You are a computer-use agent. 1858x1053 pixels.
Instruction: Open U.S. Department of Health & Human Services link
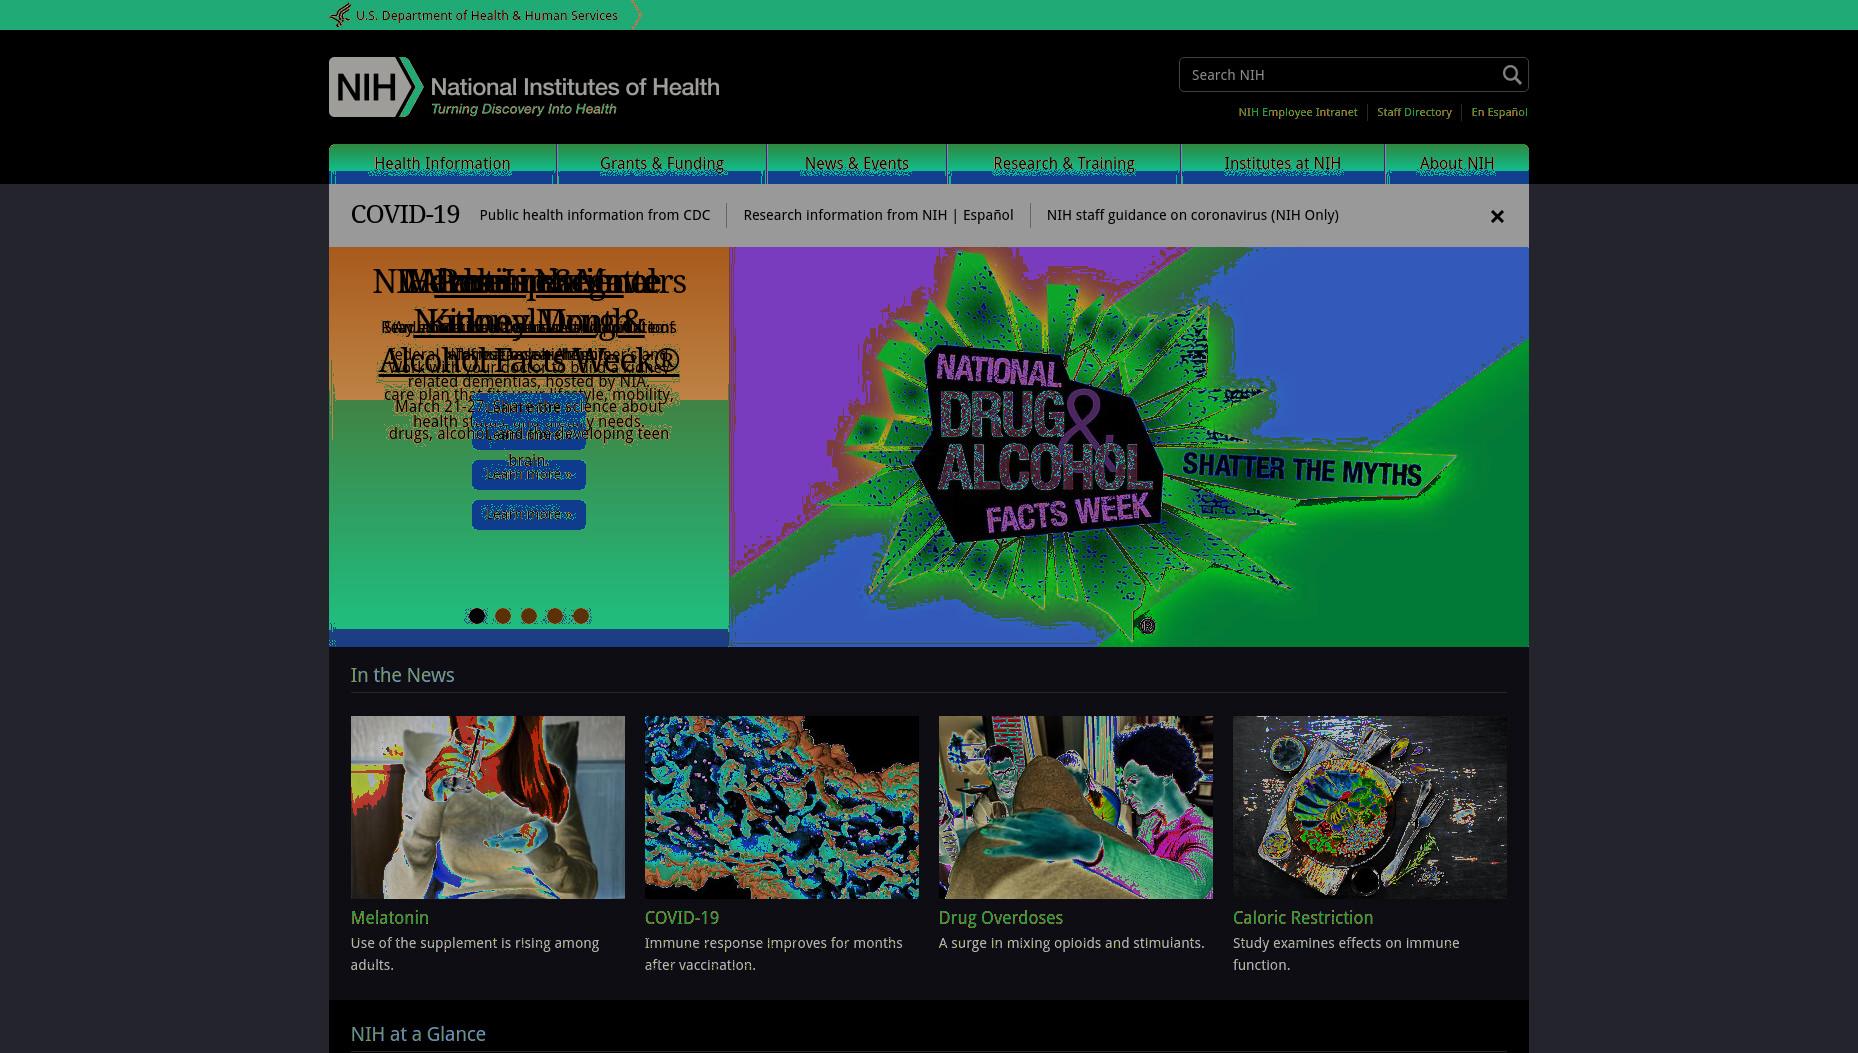[x=486, y=16]
